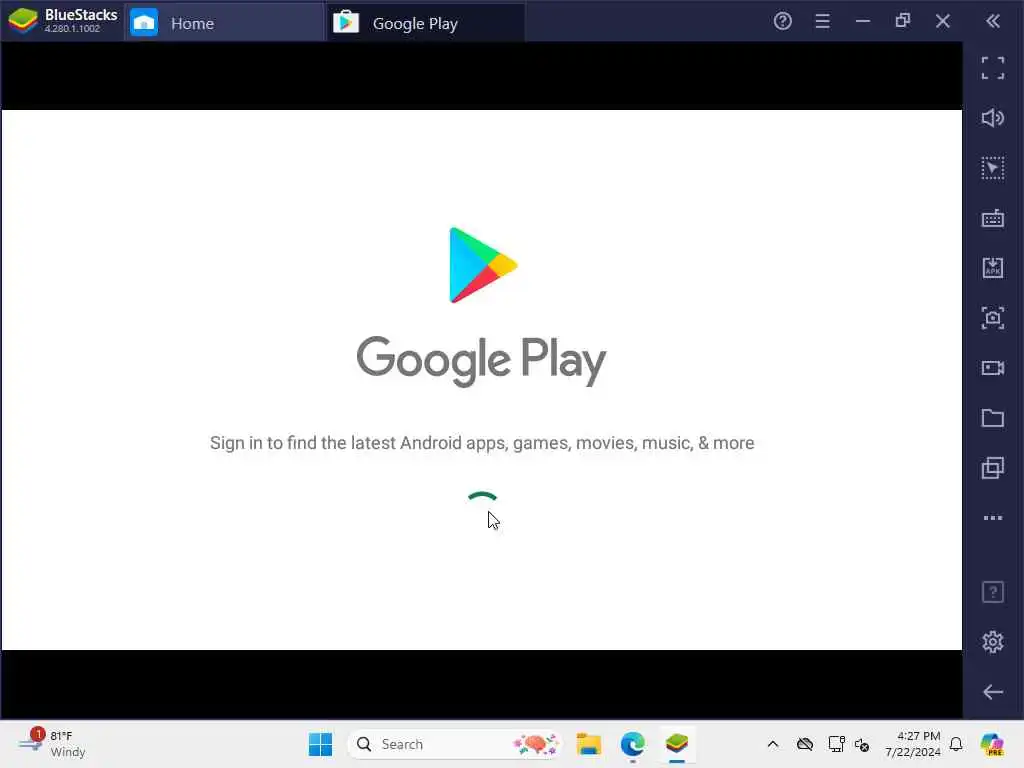This screenshot has height=768, width=1024.
Task: Start screen recording with video icon
Action: [x=993, y=368]
